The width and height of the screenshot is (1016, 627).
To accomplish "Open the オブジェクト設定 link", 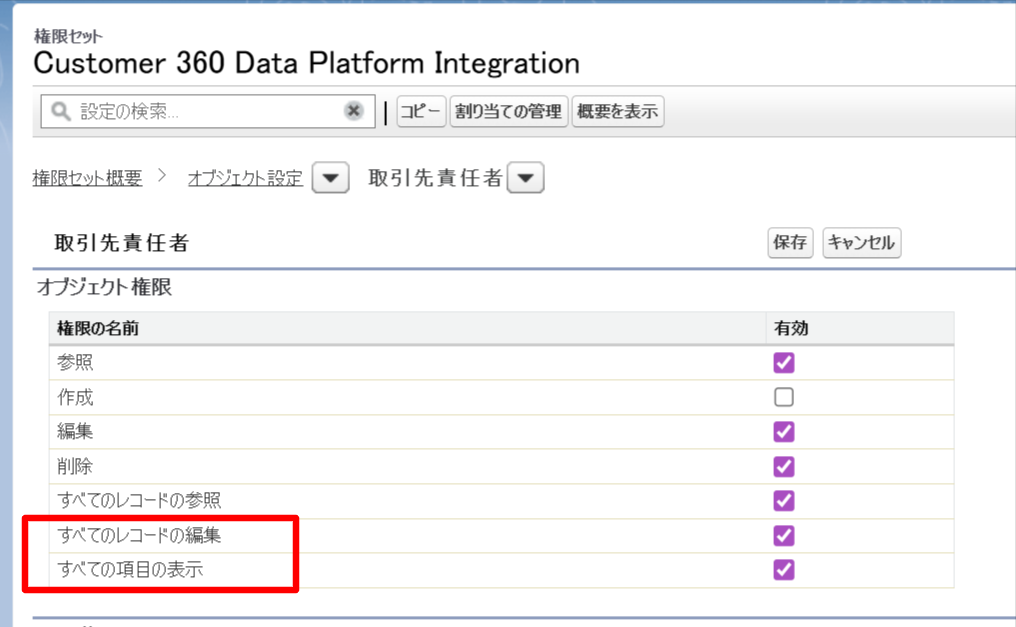I will point(245,177).
